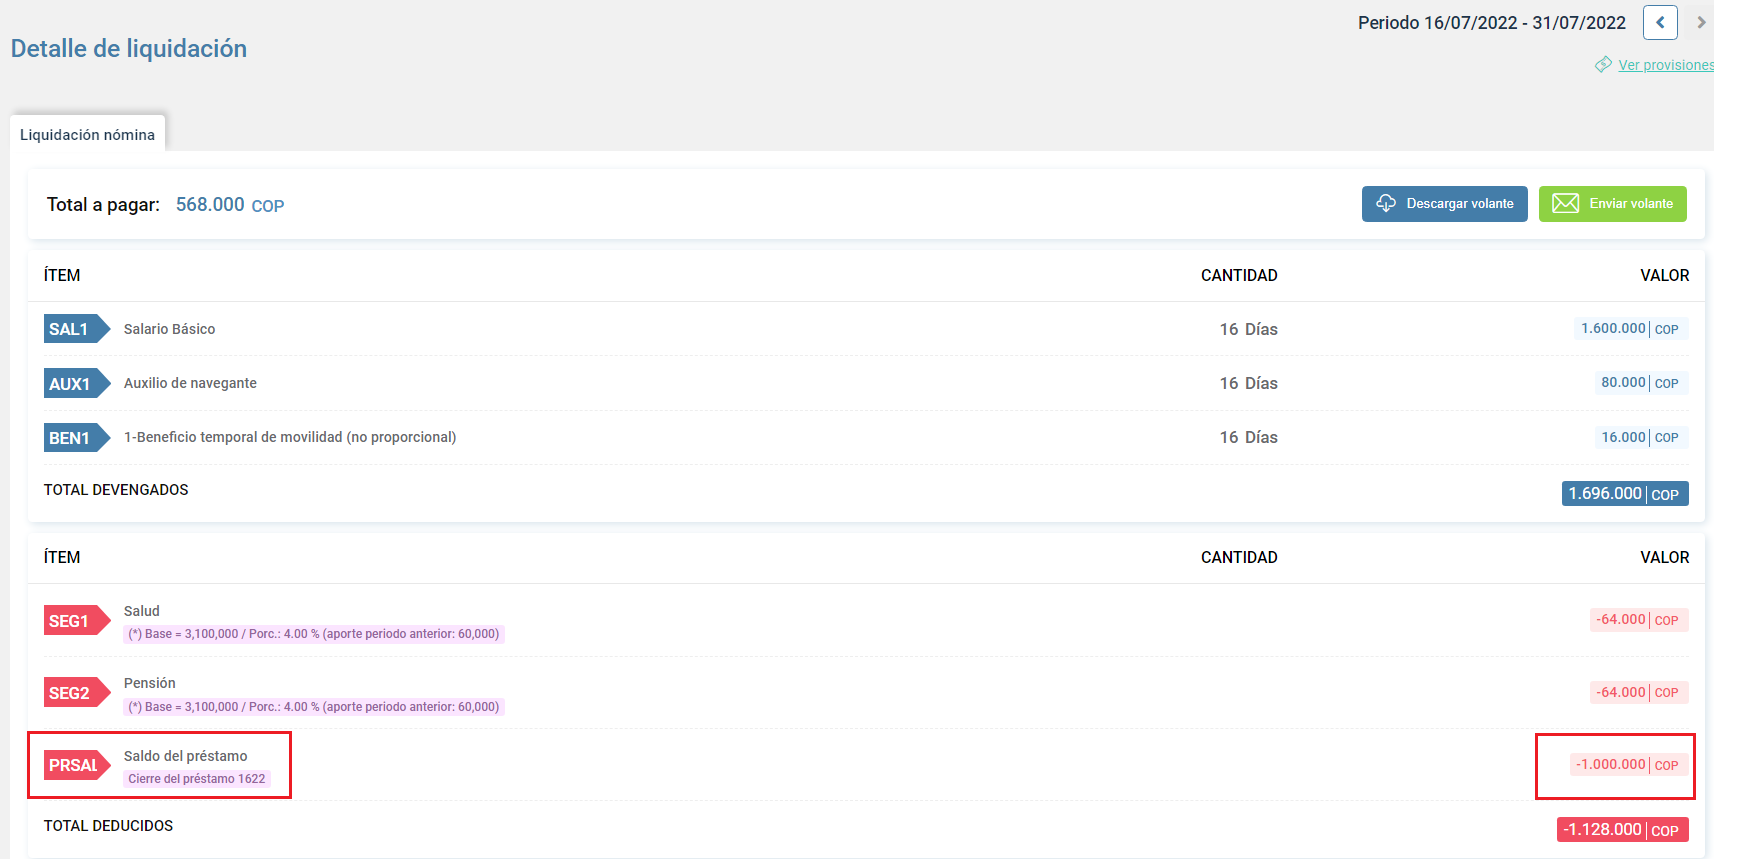Send the payslip with Enviar volante
The width and height of the screenshot is (1738, 859).
point(1612,204)
